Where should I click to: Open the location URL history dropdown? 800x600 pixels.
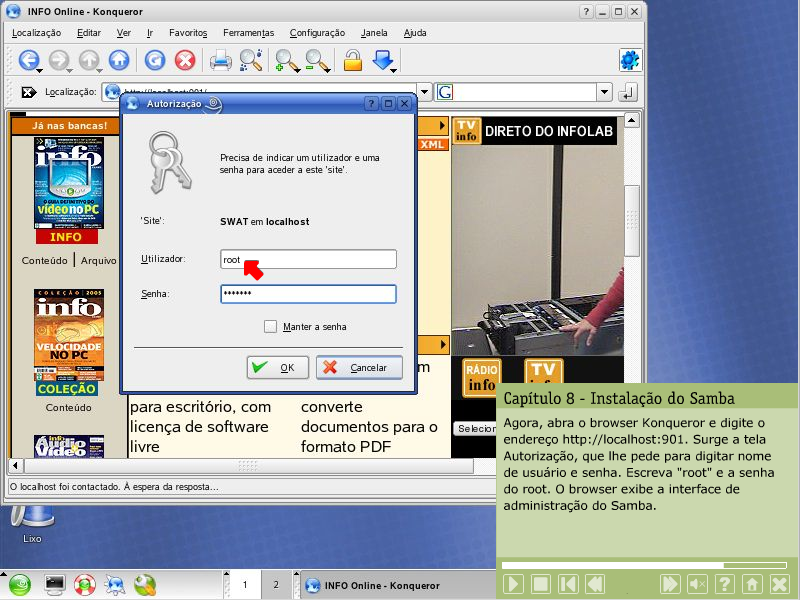(x=425, y=92)
